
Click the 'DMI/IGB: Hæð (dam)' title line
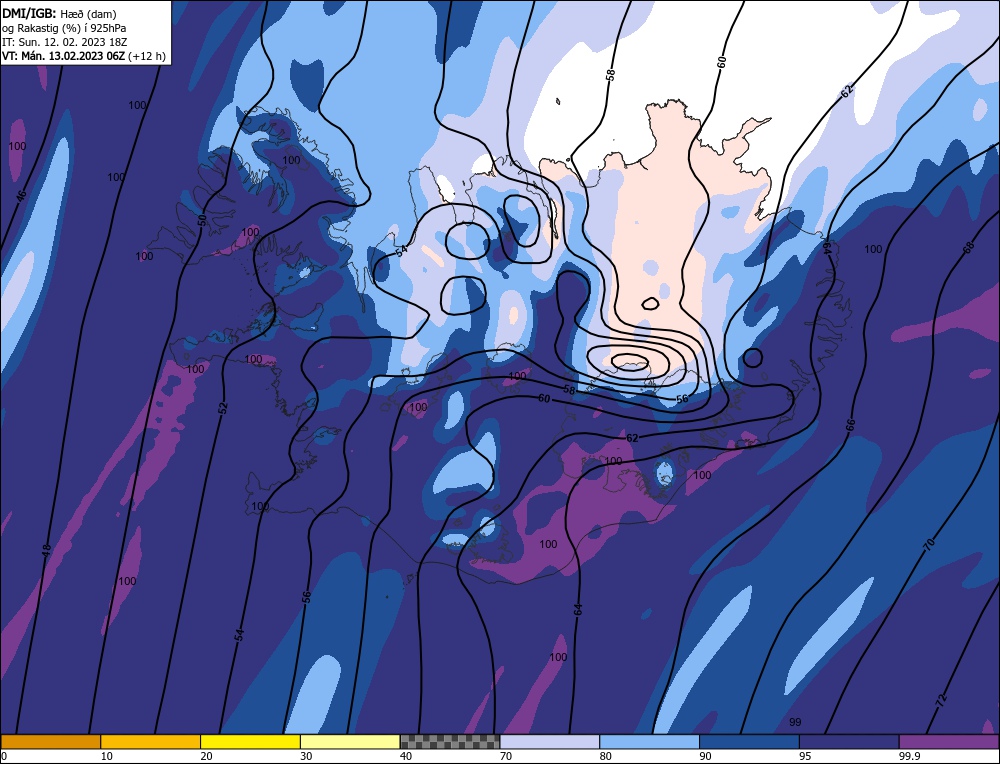59,13
